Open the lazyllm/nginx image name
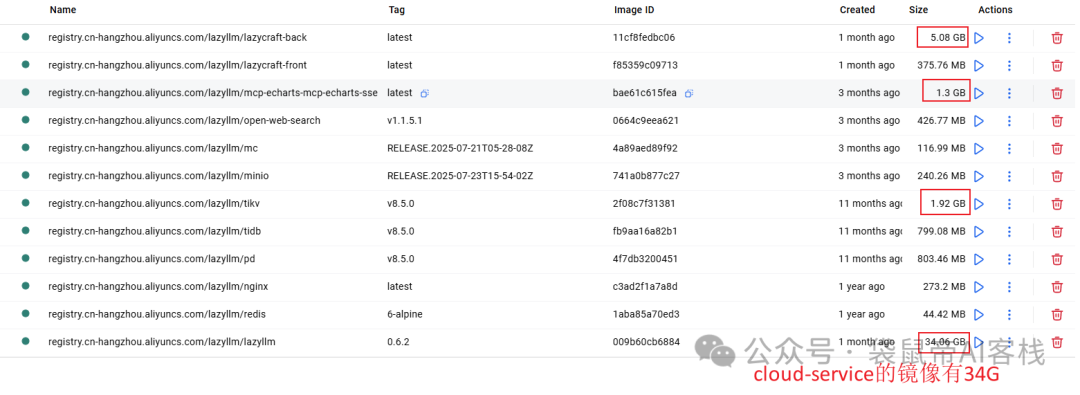Image resolution: width=1080 pixels, height=395 pixels. point(158,286)
